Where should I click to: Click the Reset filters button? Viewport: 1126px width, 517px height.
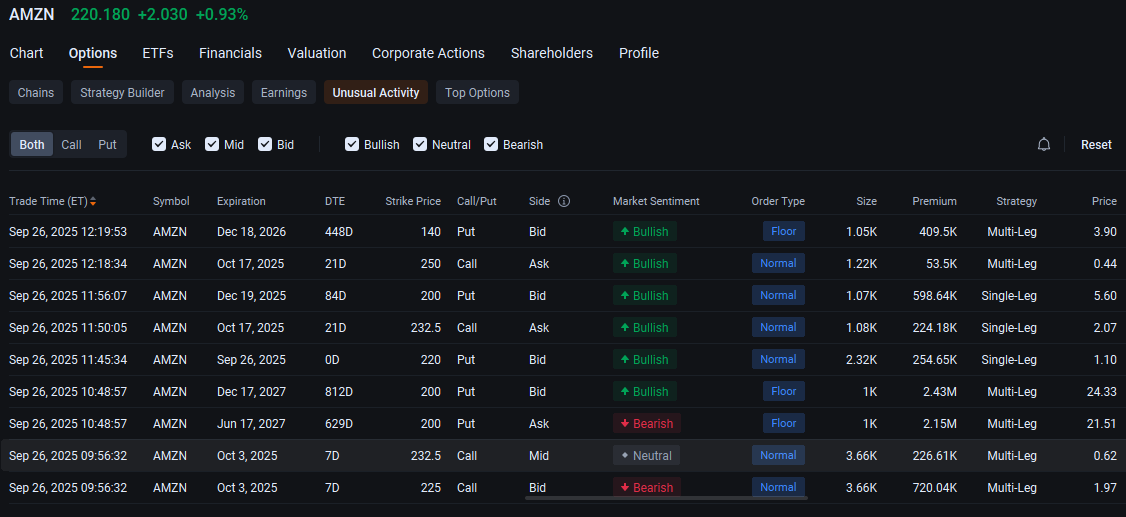coord(1096,144)
